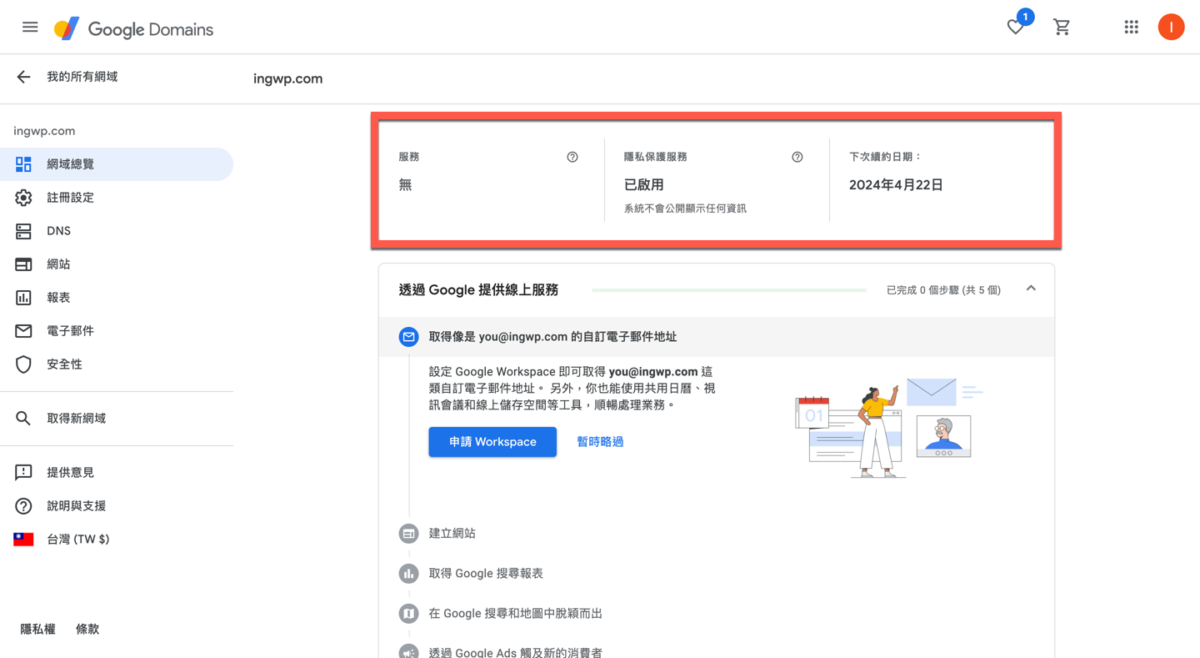Click the 在 Google 搜尋和地圖 step icon

[408, 613]
